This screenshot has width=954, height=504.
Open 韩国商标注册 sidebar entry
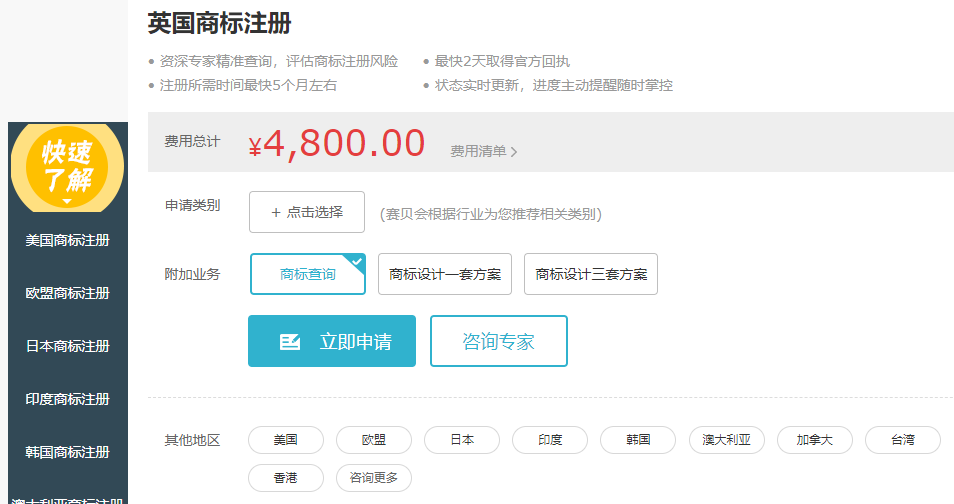click(x=68, y=452)
